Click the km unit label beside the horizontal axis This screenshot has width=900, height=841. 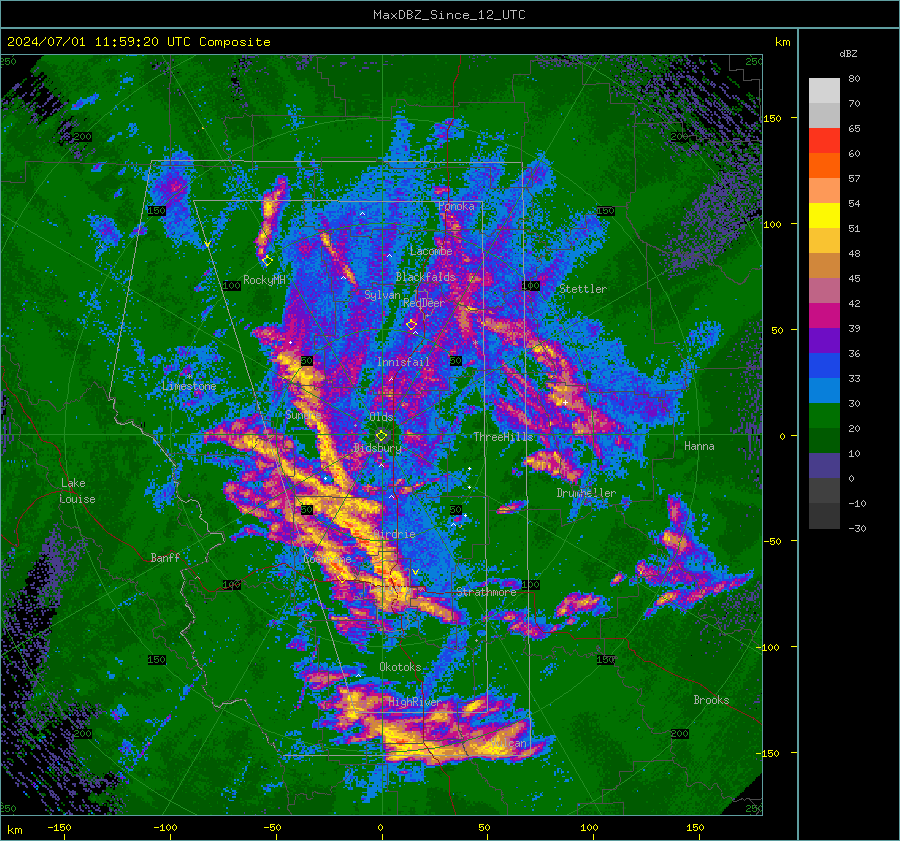pyautogui.click(x=14, y=830)
